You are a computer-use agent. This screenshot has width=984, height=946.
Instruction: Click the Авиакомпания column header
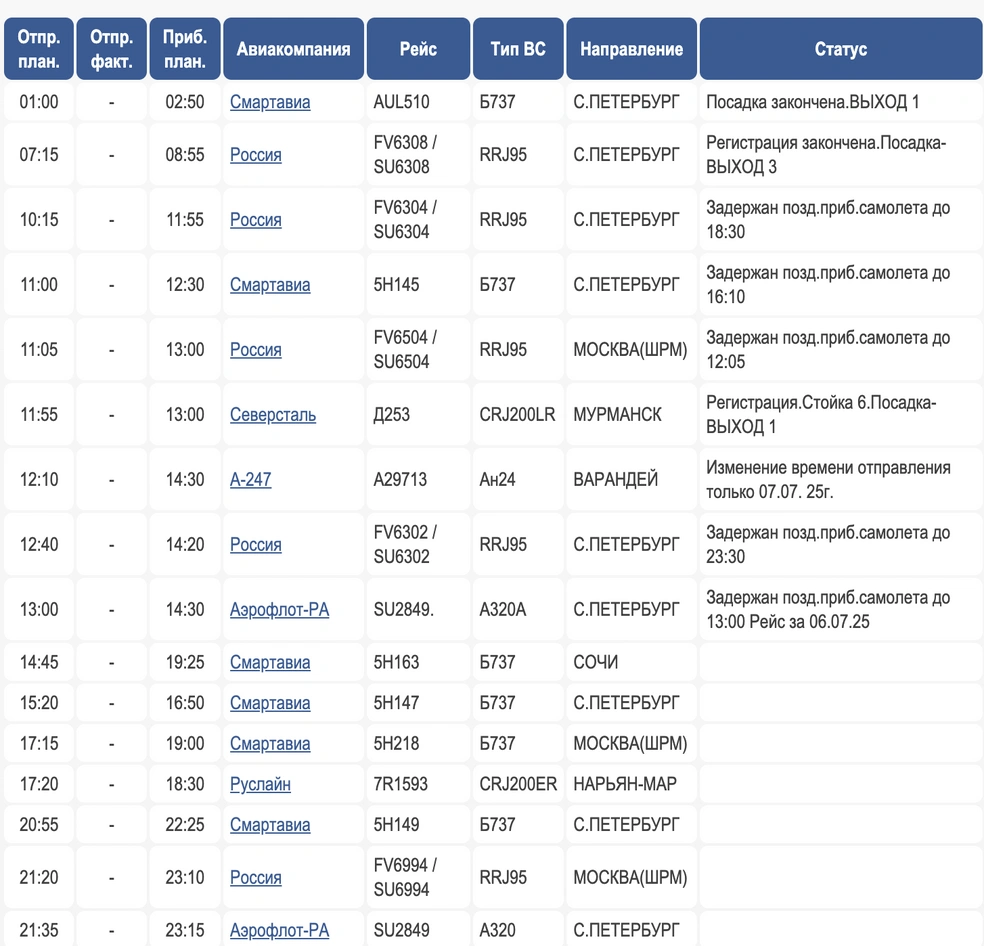pyautogui.click(x=293, y=49)
